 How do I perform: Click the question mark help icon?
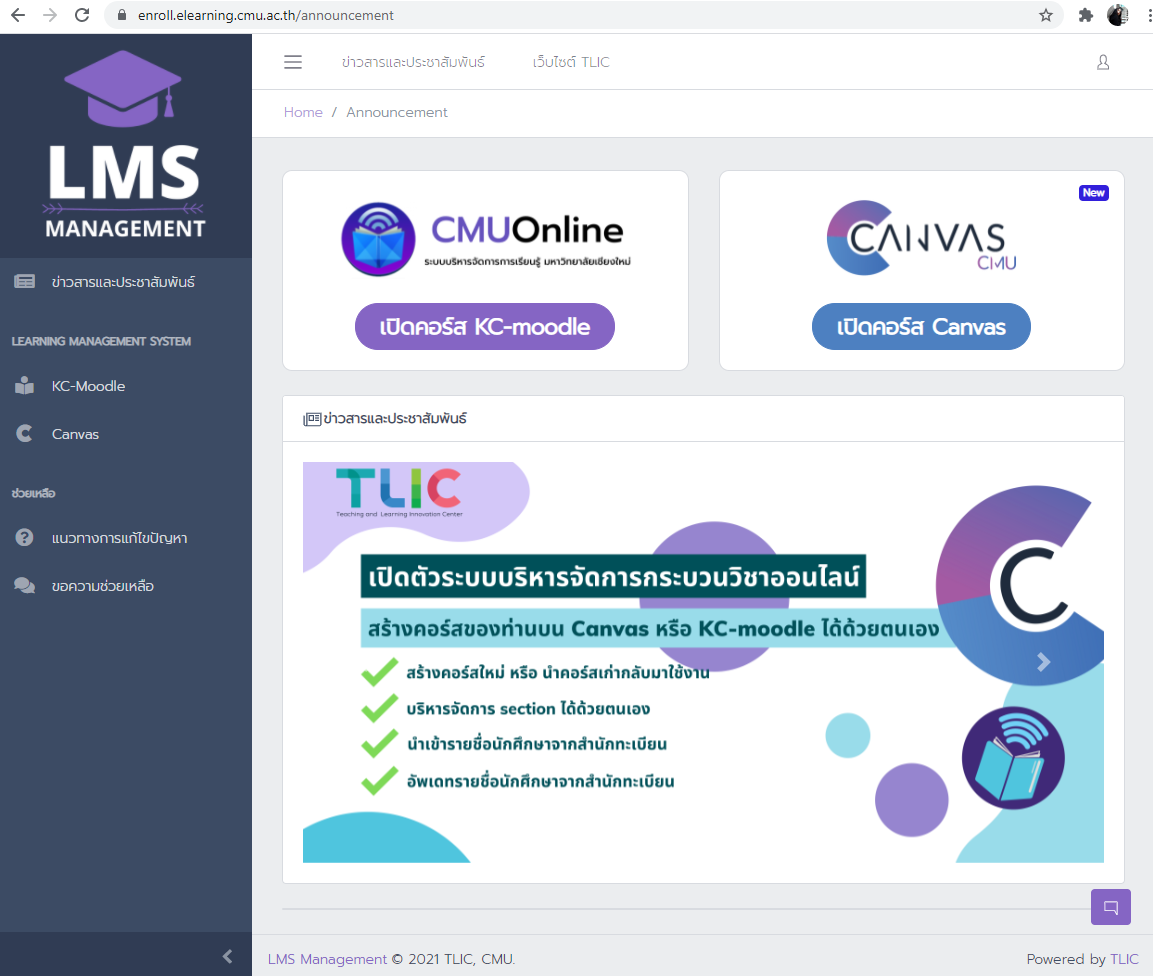(x=24, y=538)
